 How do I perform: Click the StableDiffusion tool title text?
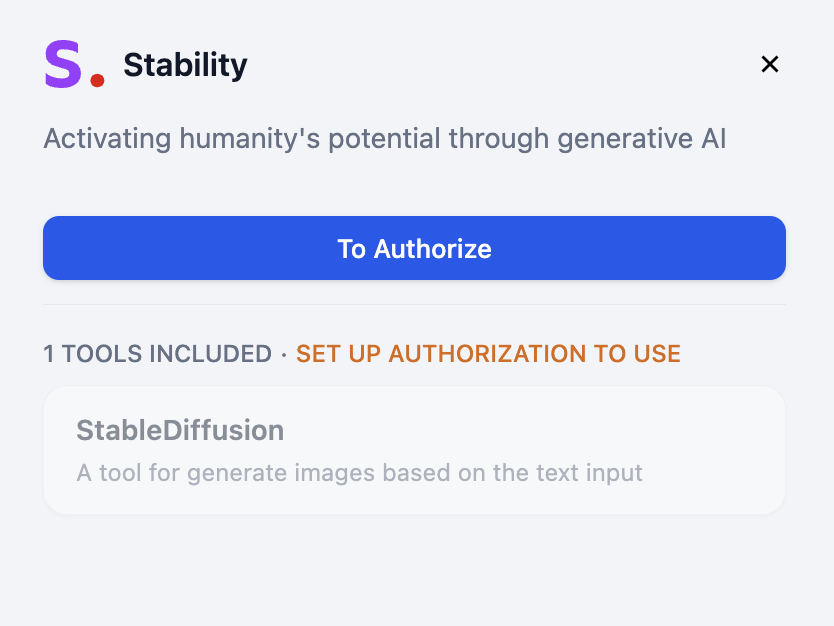(180, 431)
